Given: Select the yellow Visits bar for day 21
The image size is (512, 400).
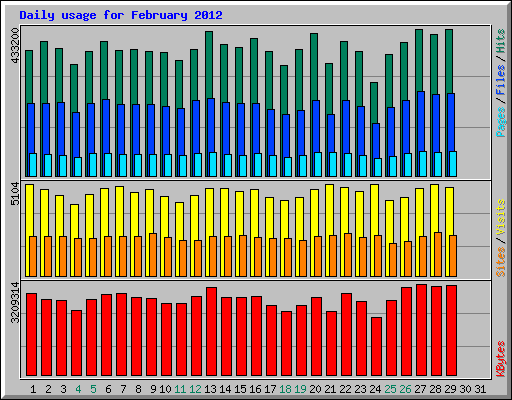Looking at the screenshot, I should pyautogui.click(x=329, y=210).
